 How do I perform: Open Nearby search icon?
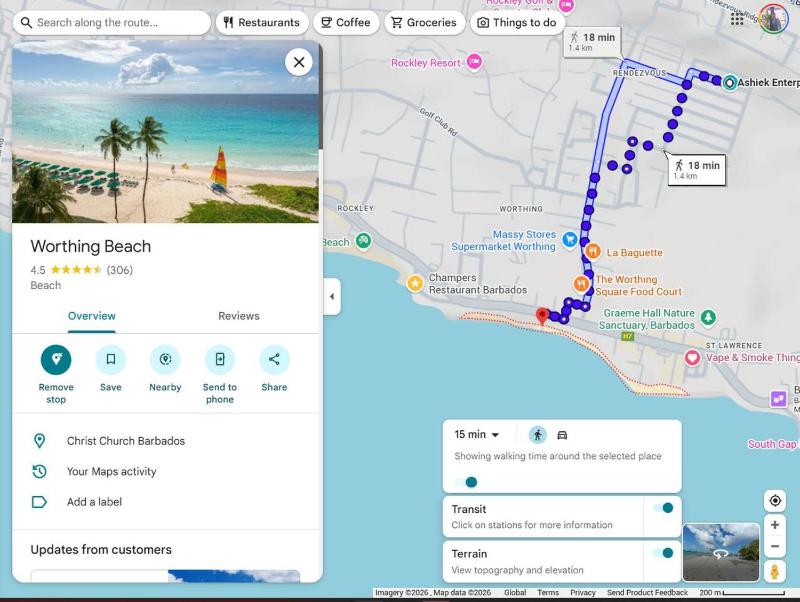pyautogui.click(x=165, y=360)
